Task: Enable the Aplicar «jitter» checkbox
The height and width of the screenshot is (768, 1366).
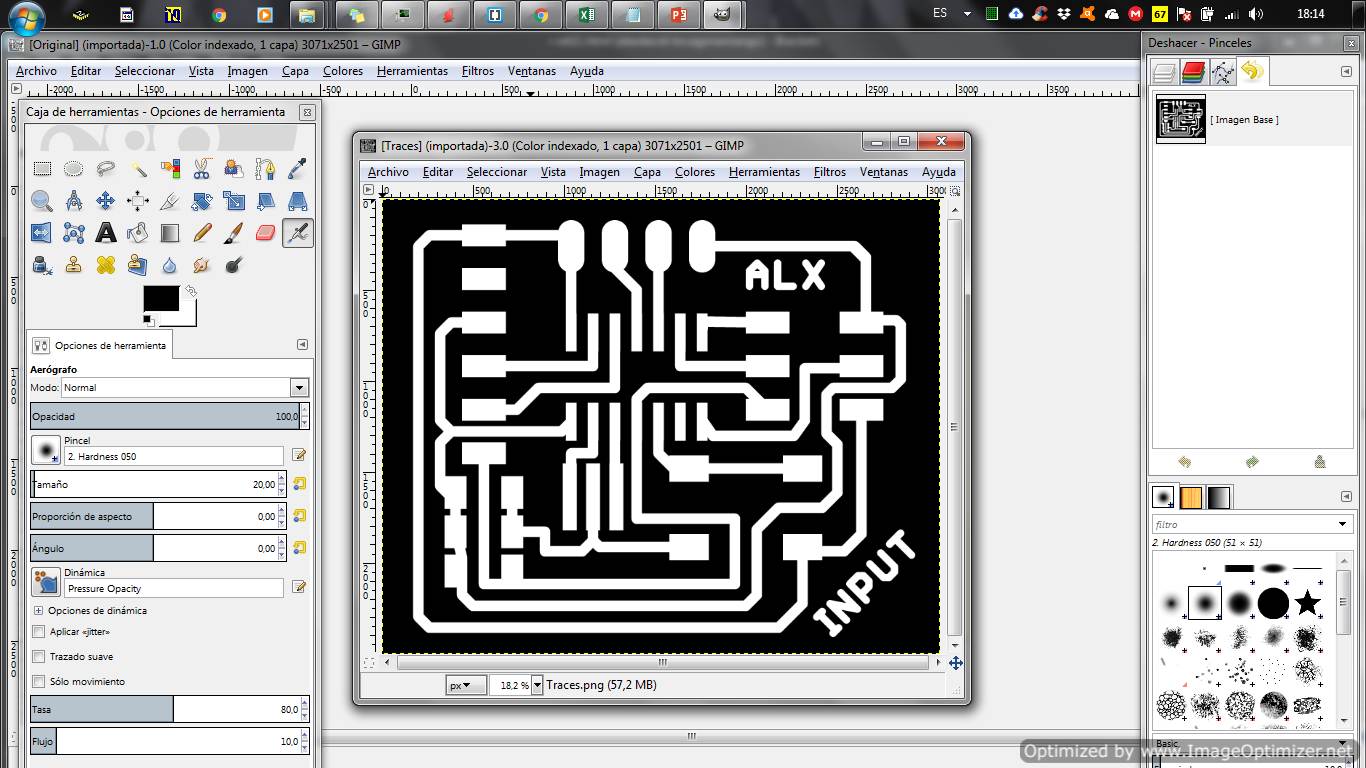Action: (x=39, y=632)
